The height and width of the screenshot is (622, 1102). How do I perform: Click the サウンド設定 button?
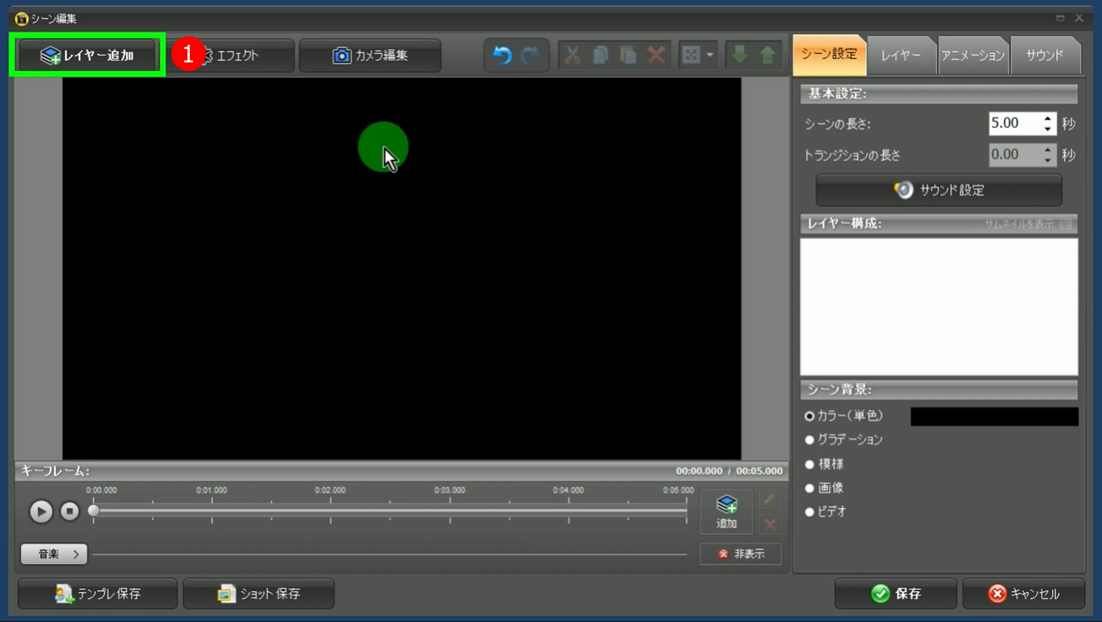[939, 190]
